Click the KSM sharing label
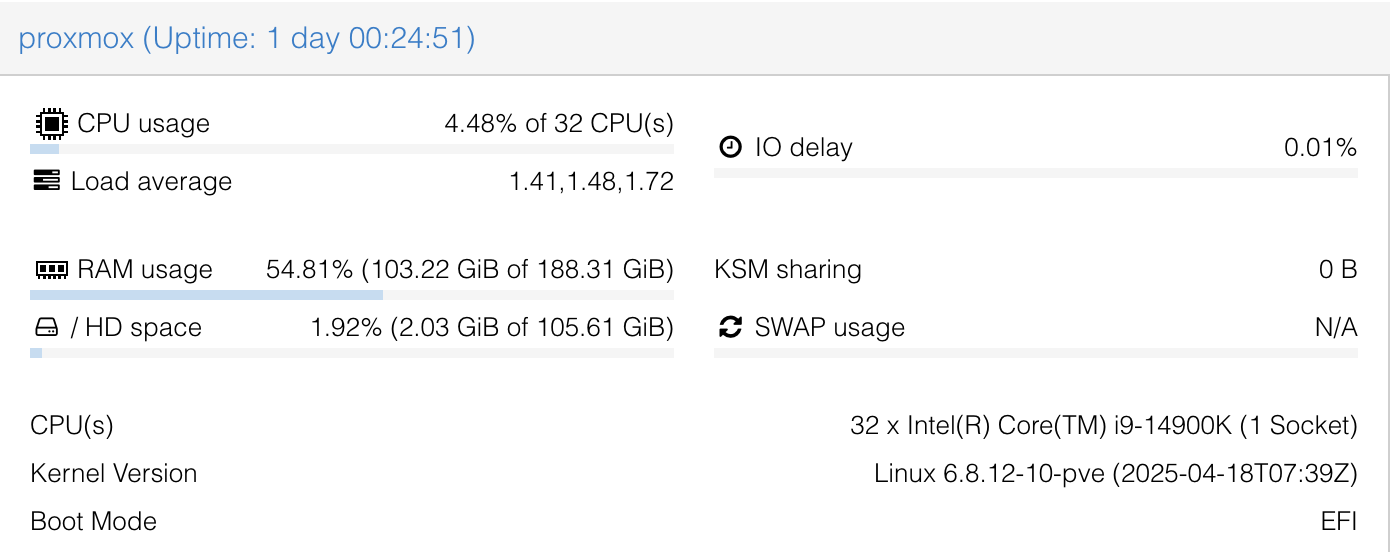The image size is (1390, 552). click(788, 270)
